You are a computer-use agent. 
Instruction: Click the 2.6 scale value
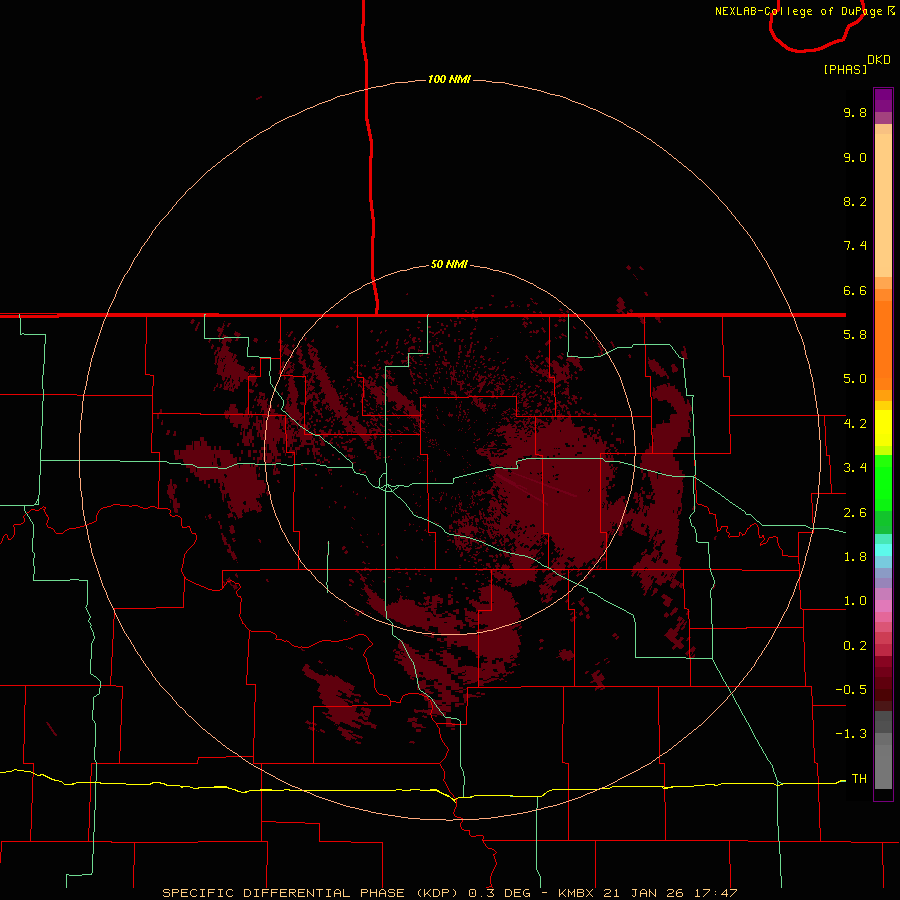[855, 513]
